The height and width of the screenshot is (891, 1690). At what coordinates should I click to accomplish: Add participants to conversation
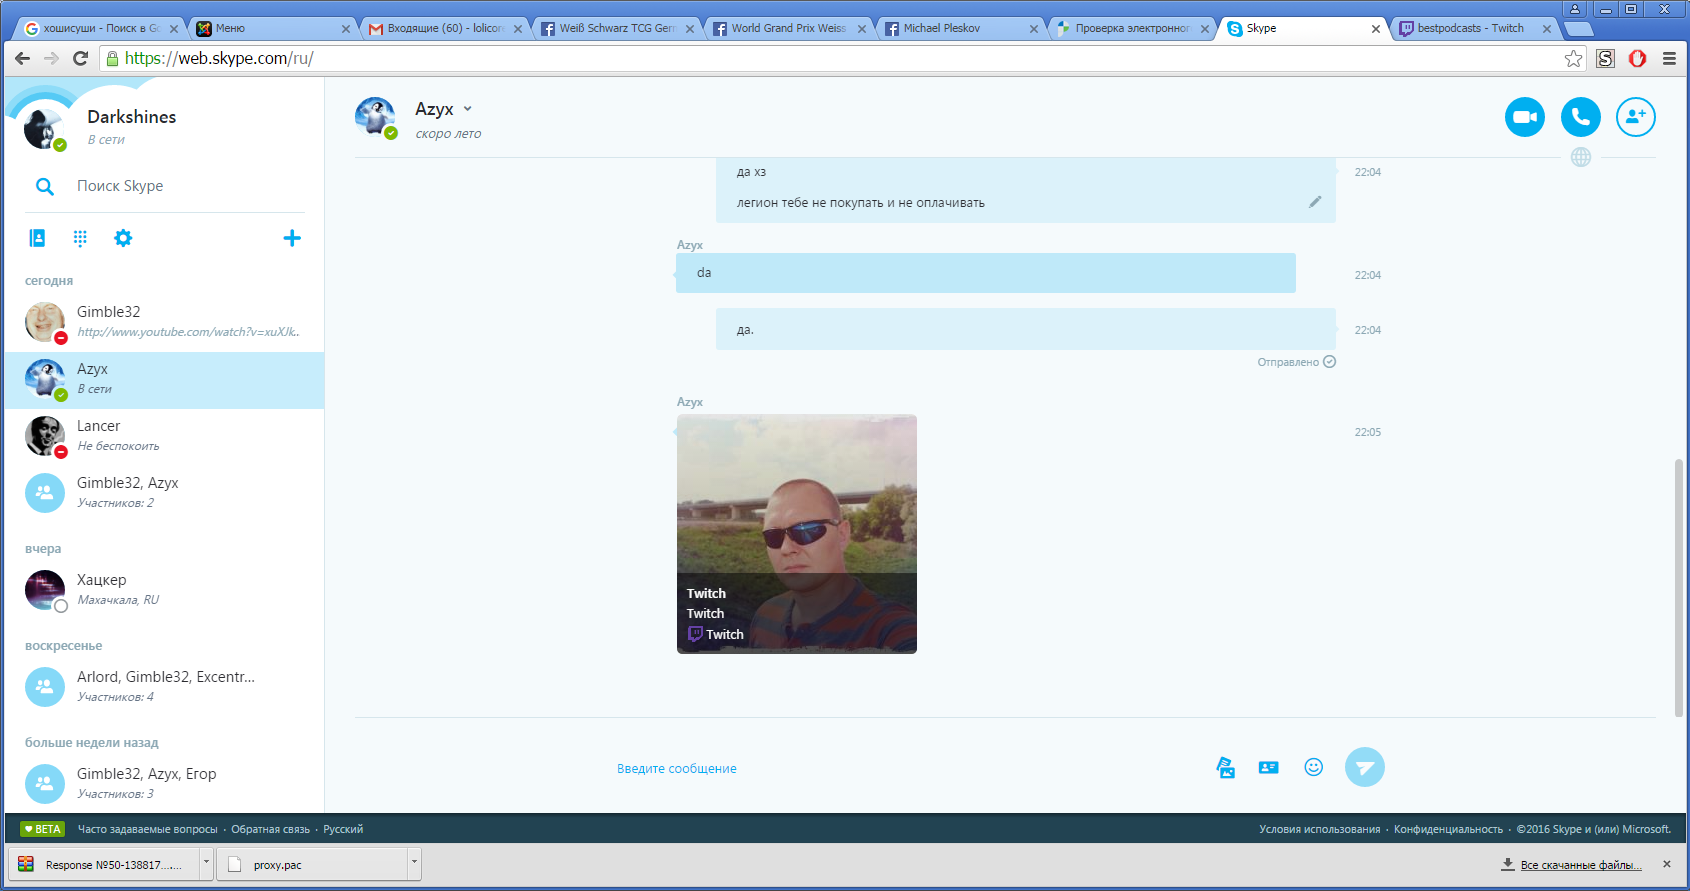point(1636,117)
